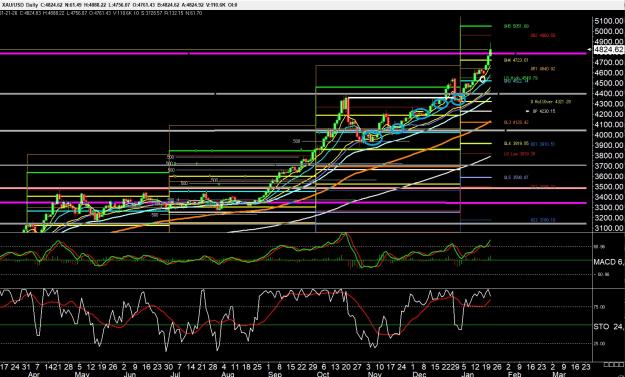Image resolution: width=625 pixels, height=377 pixels.
Task: Select the 3400.00 price axis label
Action: 608,197
